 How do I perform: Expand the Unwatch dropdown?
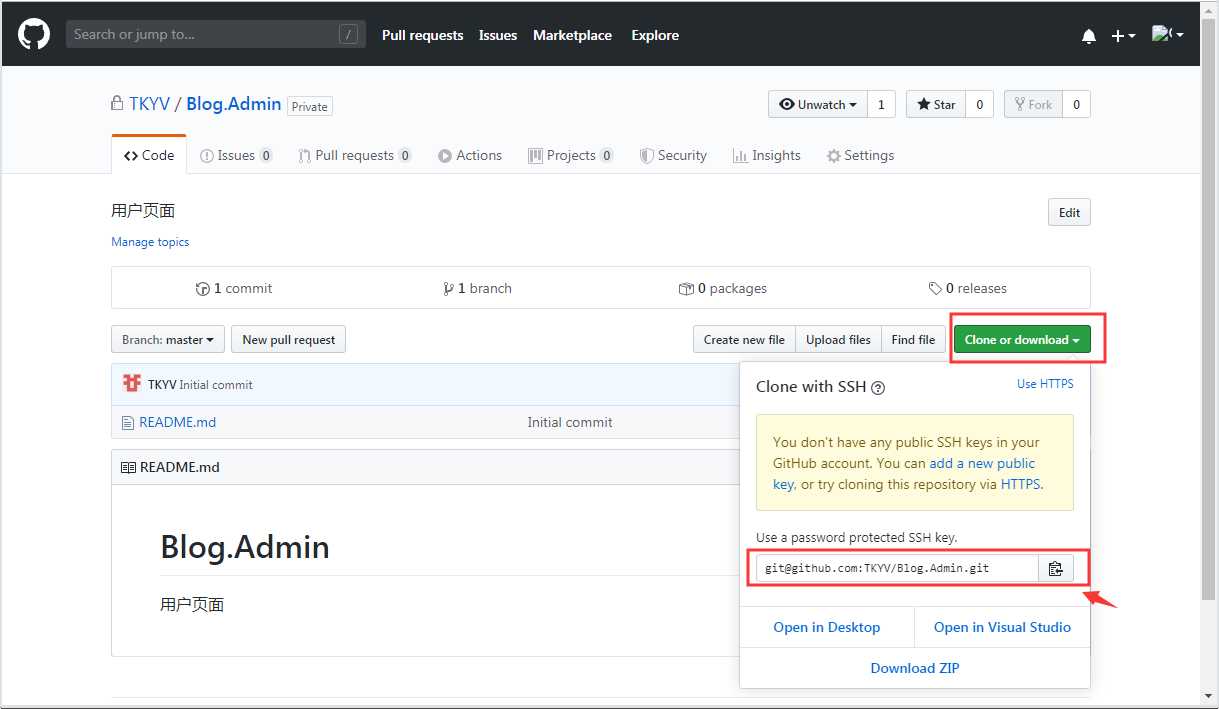point(818,104)
